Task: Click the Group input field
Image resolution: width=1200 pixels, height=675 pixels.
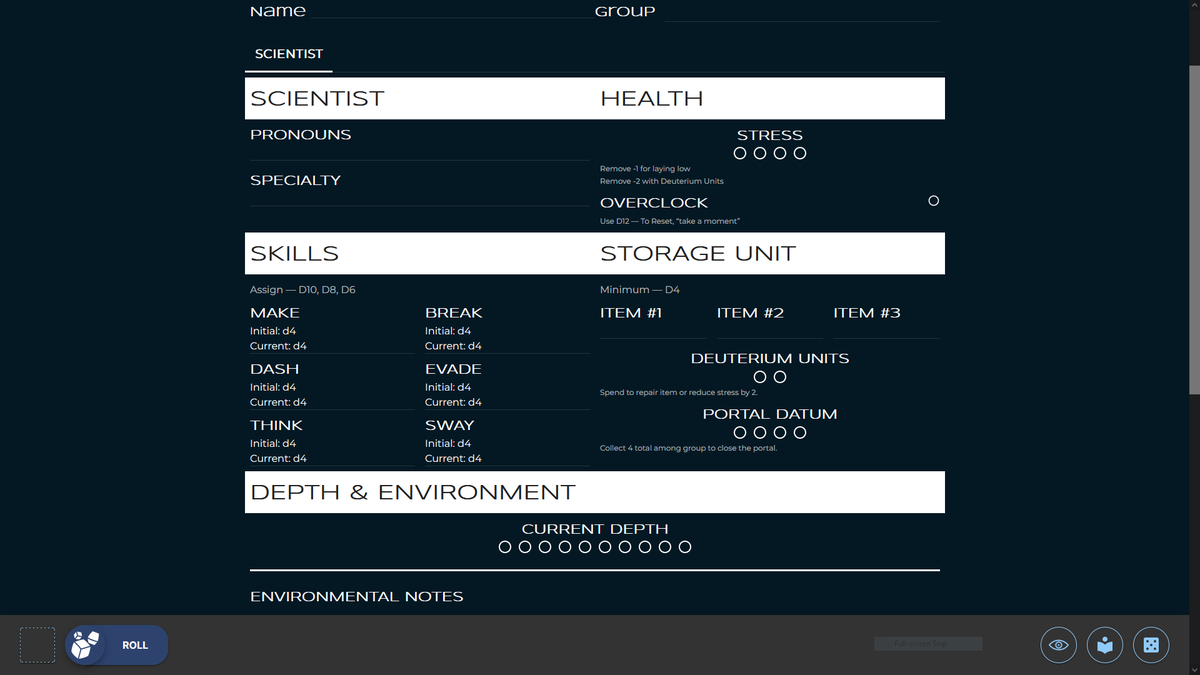Action: [x=801, y=11]
